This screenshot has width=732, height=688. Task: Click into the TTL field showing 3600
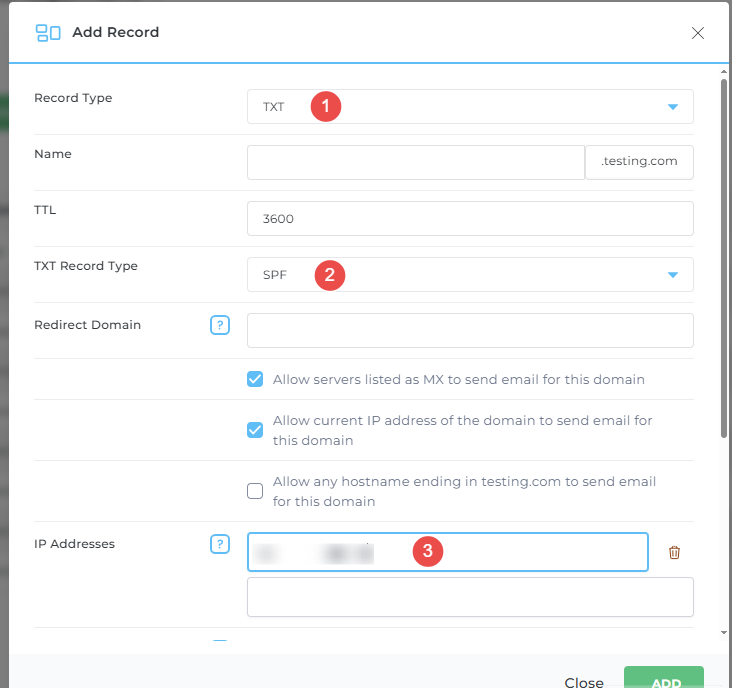pyautogui.click(x=470, y=219)
